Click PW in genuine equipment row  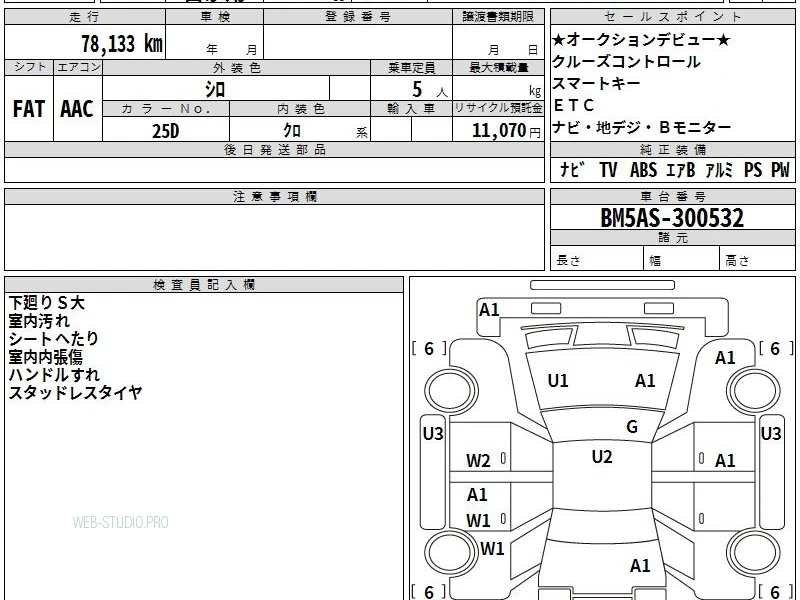[x=780, y=170]
